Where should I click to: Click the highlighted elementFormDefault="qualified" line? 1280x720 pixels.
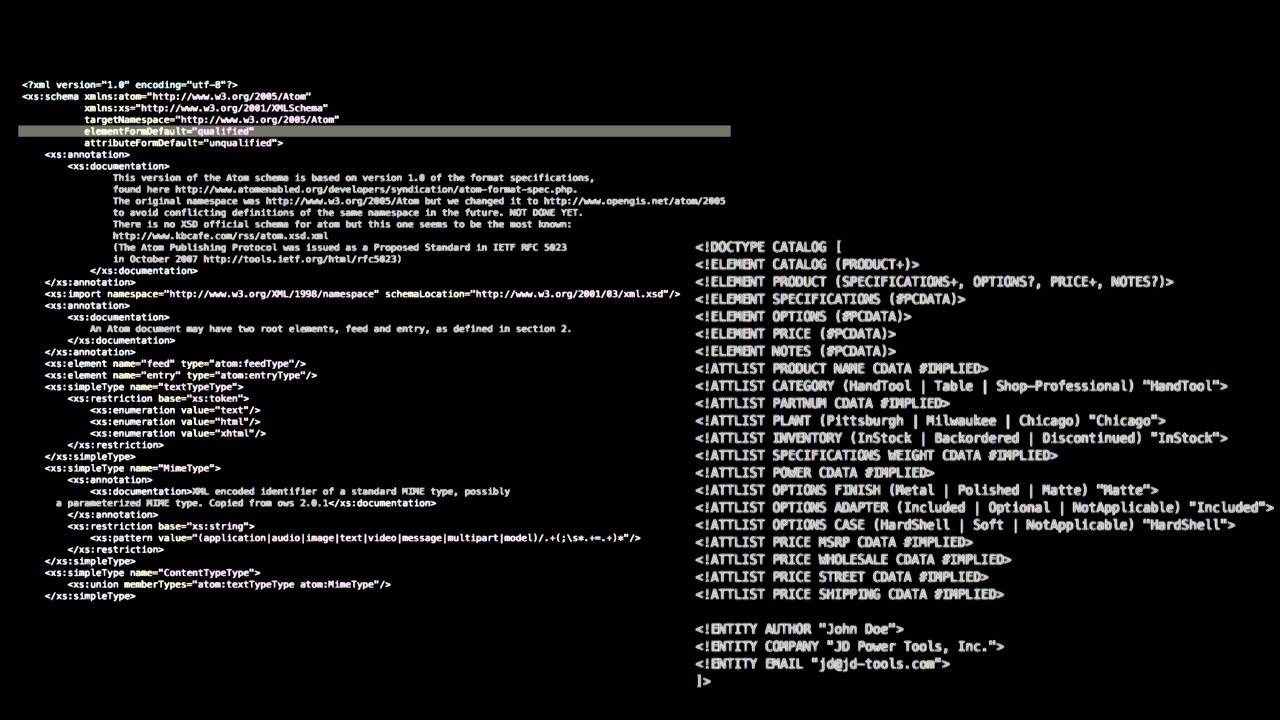point(169,131)
